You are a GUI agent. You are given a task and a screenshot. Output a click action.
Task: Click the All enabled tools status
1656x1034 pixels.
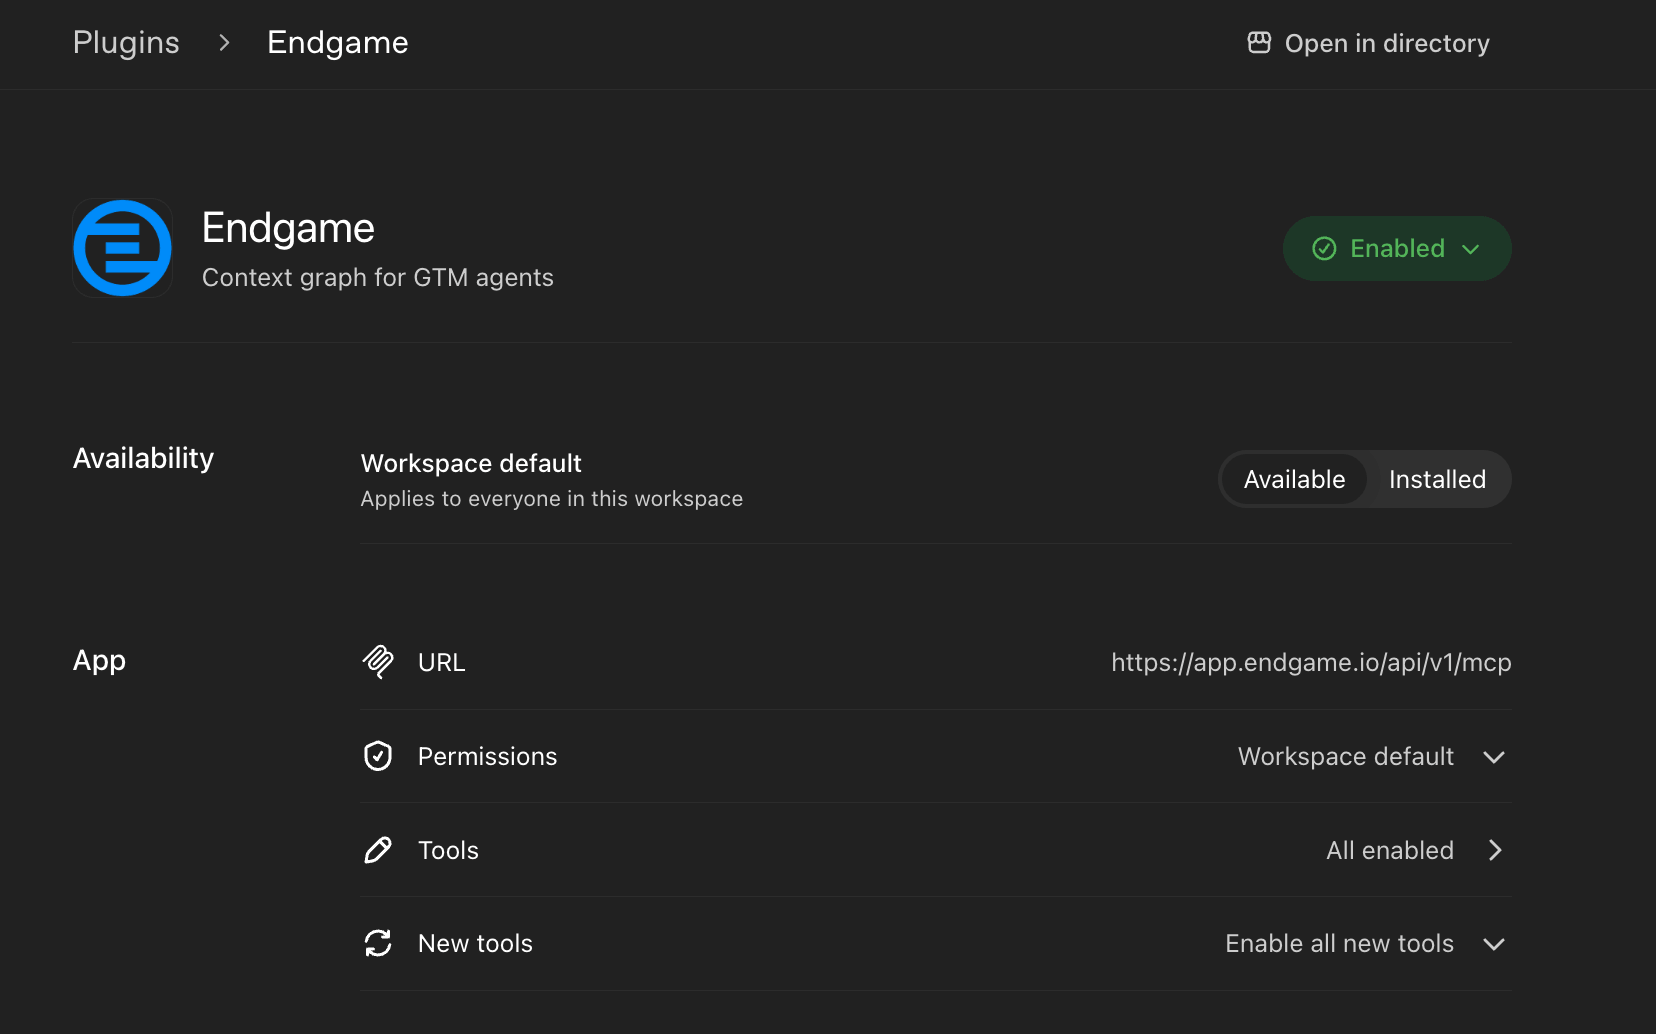pyautogui.click(x=1390, y=850)
